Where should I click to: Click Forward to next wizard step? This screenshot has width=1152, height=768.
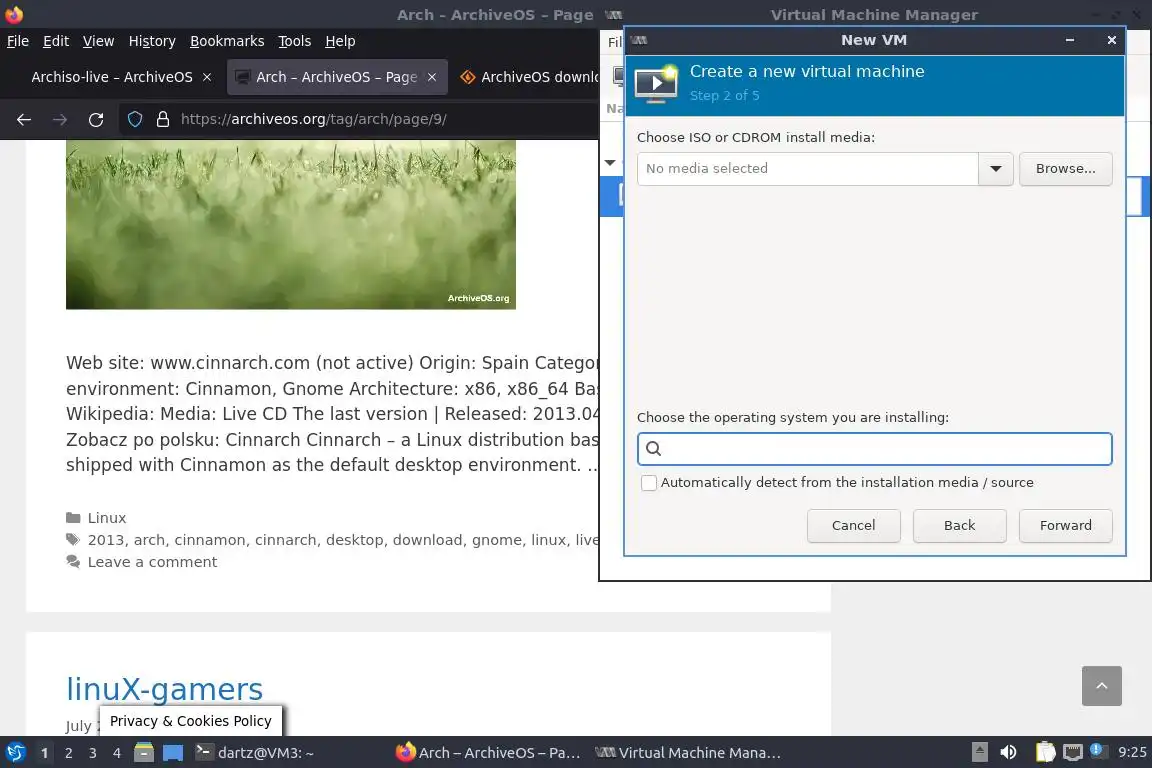pos(1065,525)
